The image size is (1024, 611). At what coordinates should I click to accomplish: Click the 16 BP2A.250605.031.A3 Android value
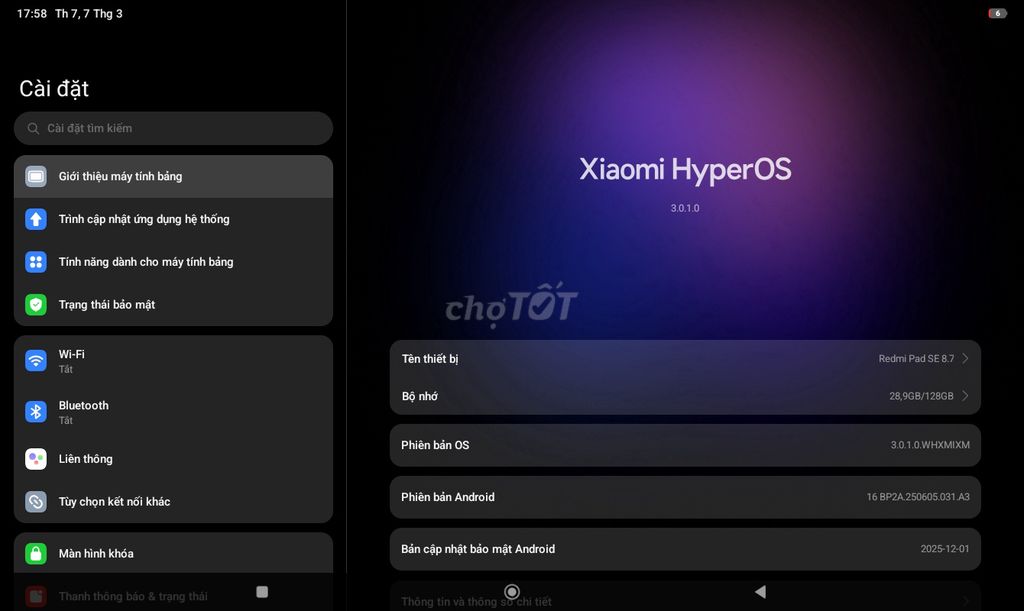coord(918,497)
